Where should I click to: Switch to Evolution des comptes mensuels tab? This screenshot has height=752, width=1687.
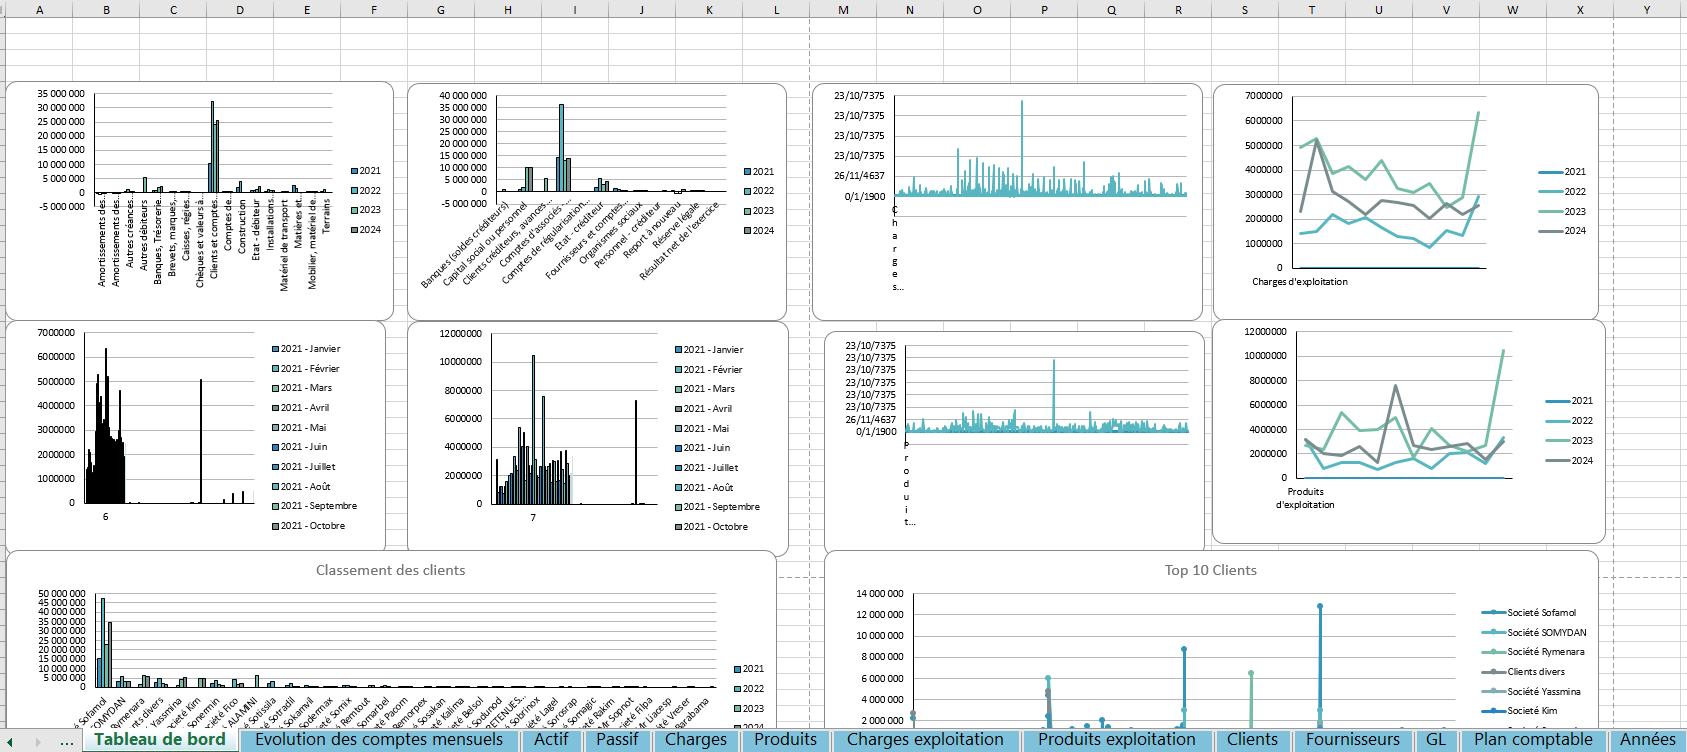click(379, 740)
